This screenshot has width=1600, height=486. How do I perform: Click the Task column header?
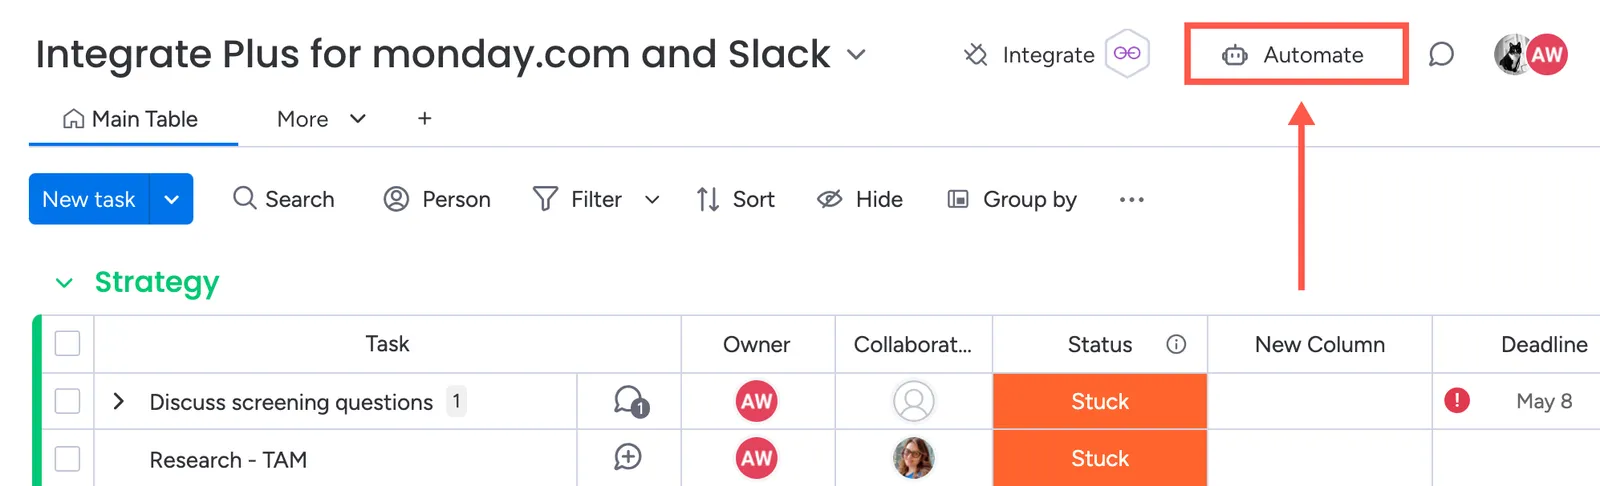(387, 344)
